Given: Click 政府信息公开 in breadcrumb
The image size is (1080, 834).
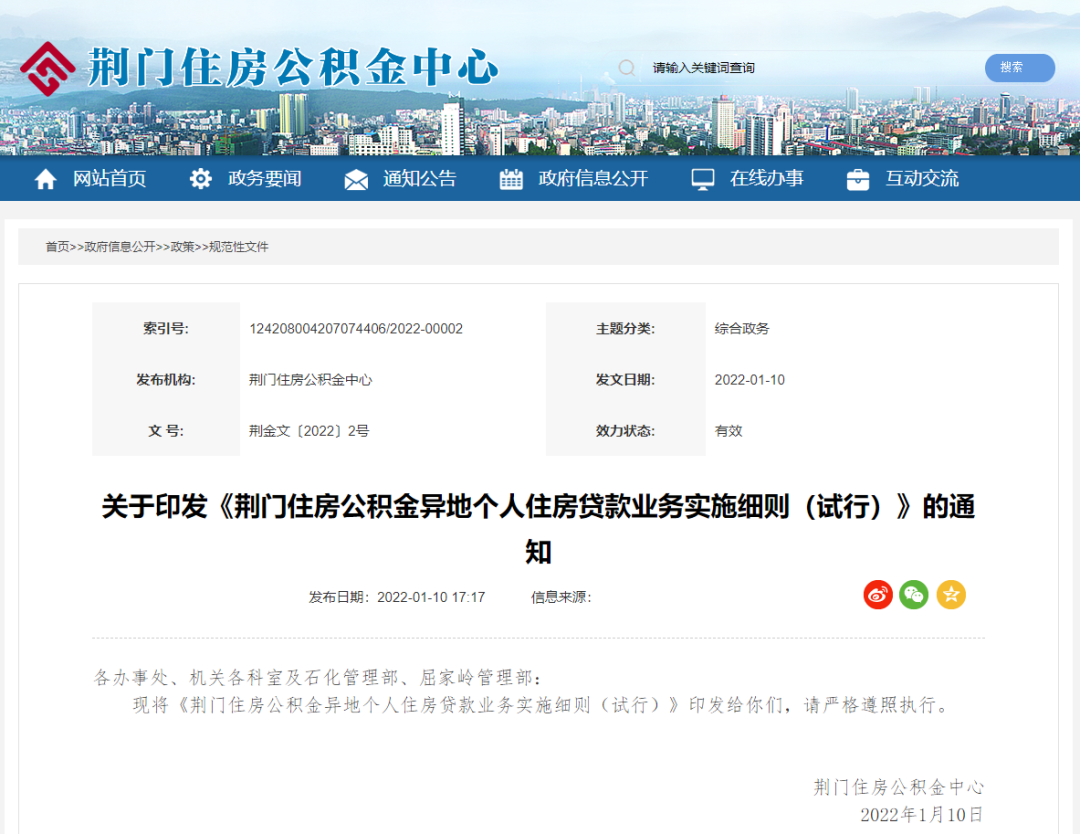Looking at the screenshot, I should pos(120,247).
